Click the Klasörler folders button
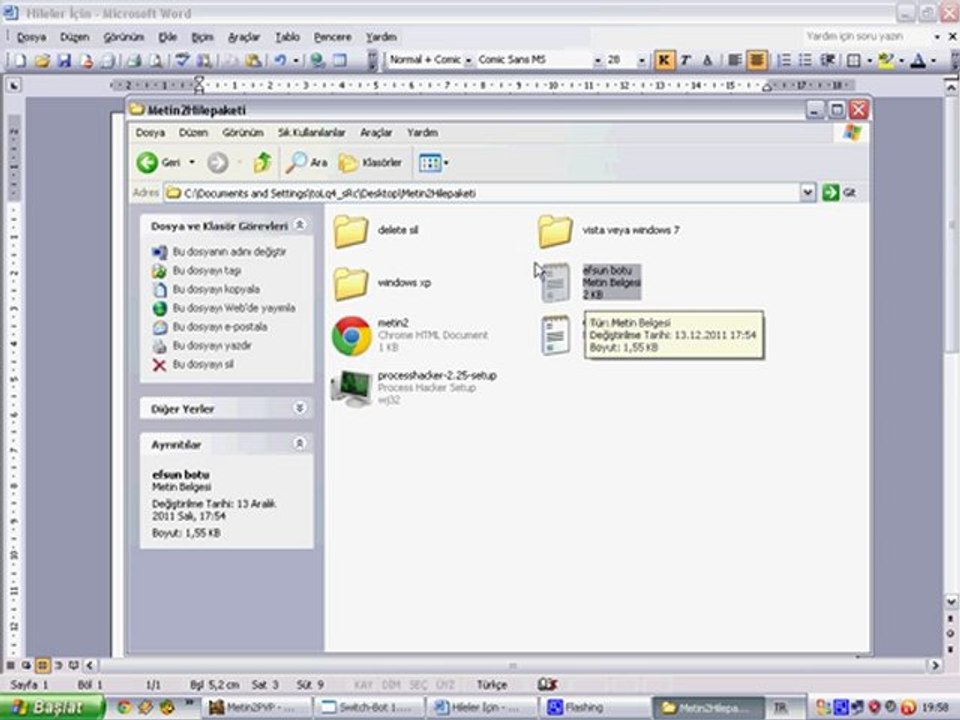The height and width of the screenshot is (720, 960). [370, 162]
